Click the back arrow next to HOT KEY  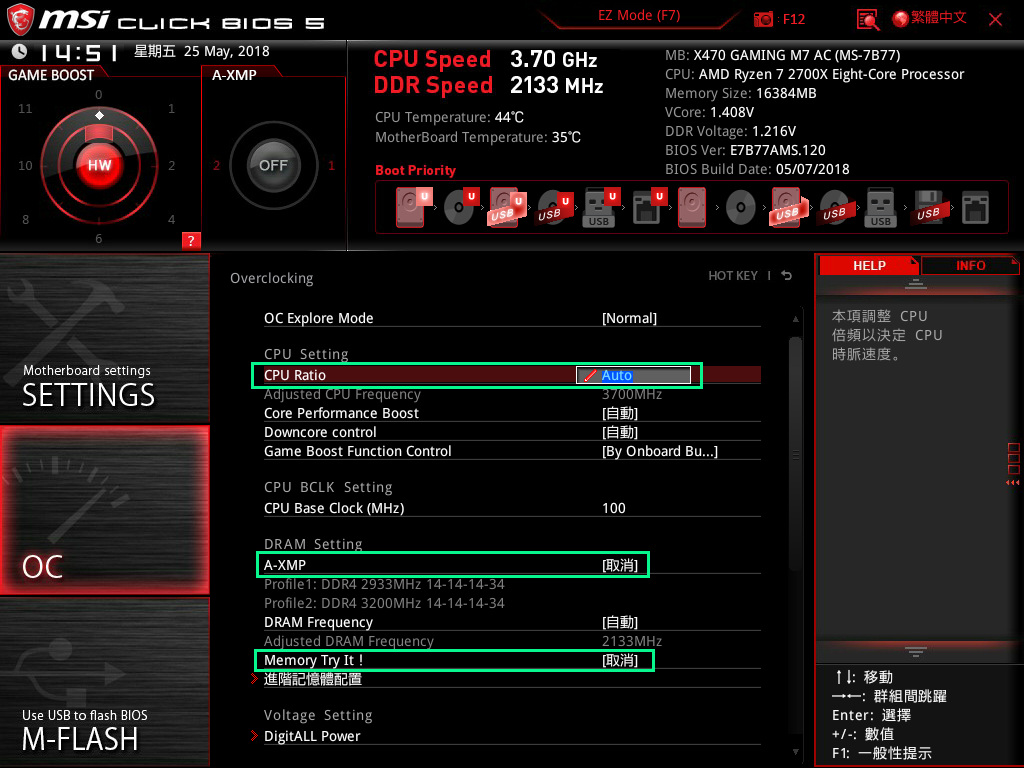(x=787, y=276)
